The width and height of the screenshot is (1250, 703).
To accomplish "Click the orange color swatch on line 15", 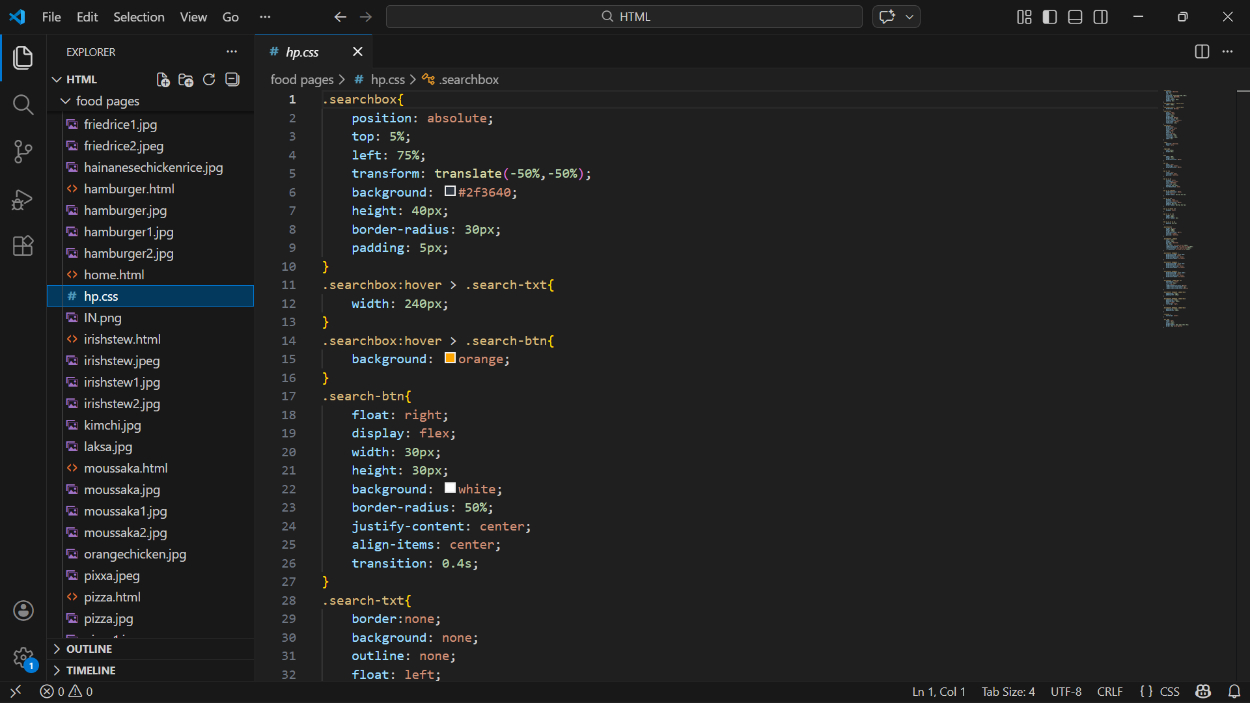I will click(450, 358).
